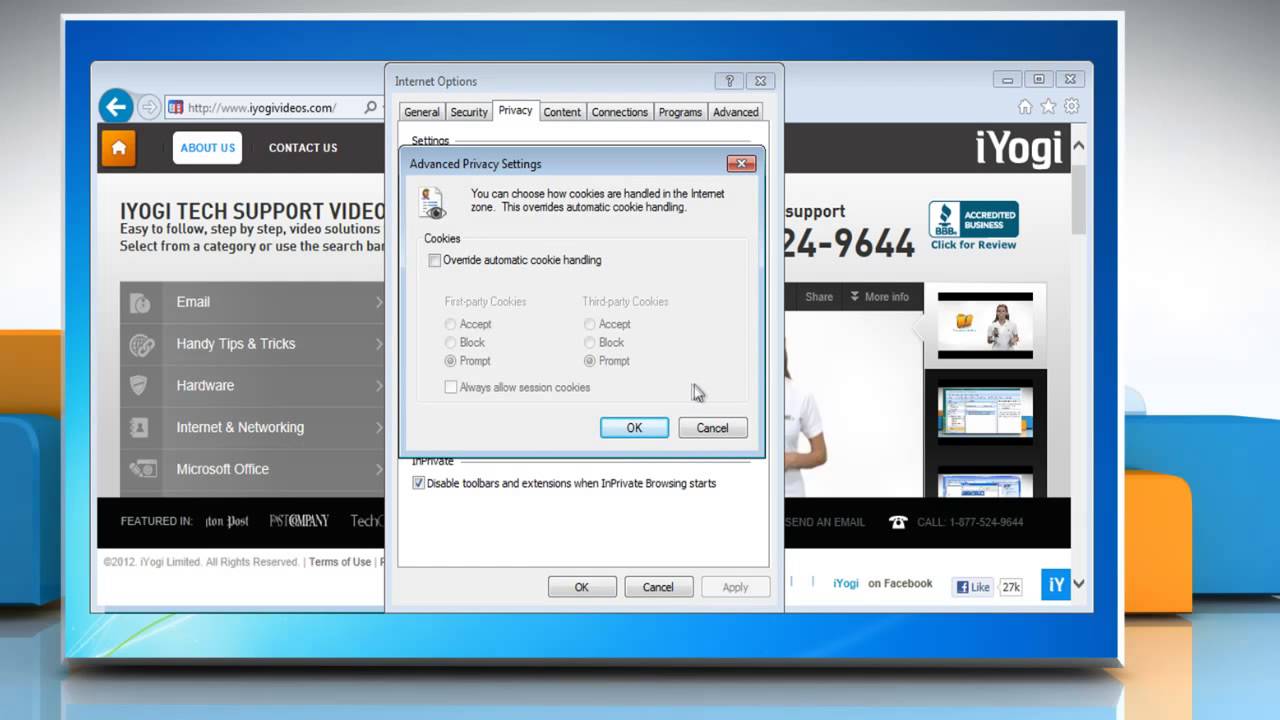Open the browser Home icon near Favorites star
Screen dimensions: 1280x720
pos(1025,106)
